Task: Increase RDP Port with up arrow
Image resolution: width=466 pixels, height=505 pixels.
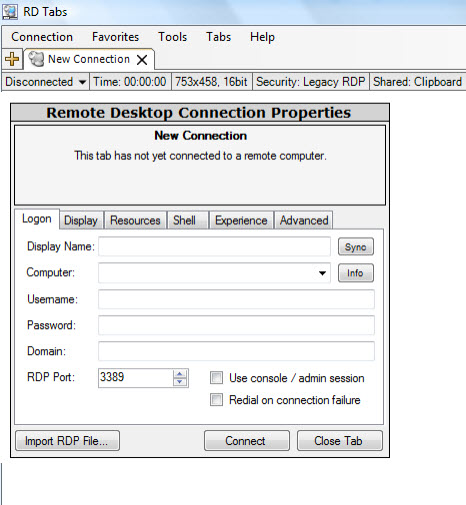Action: click(180, 374)
